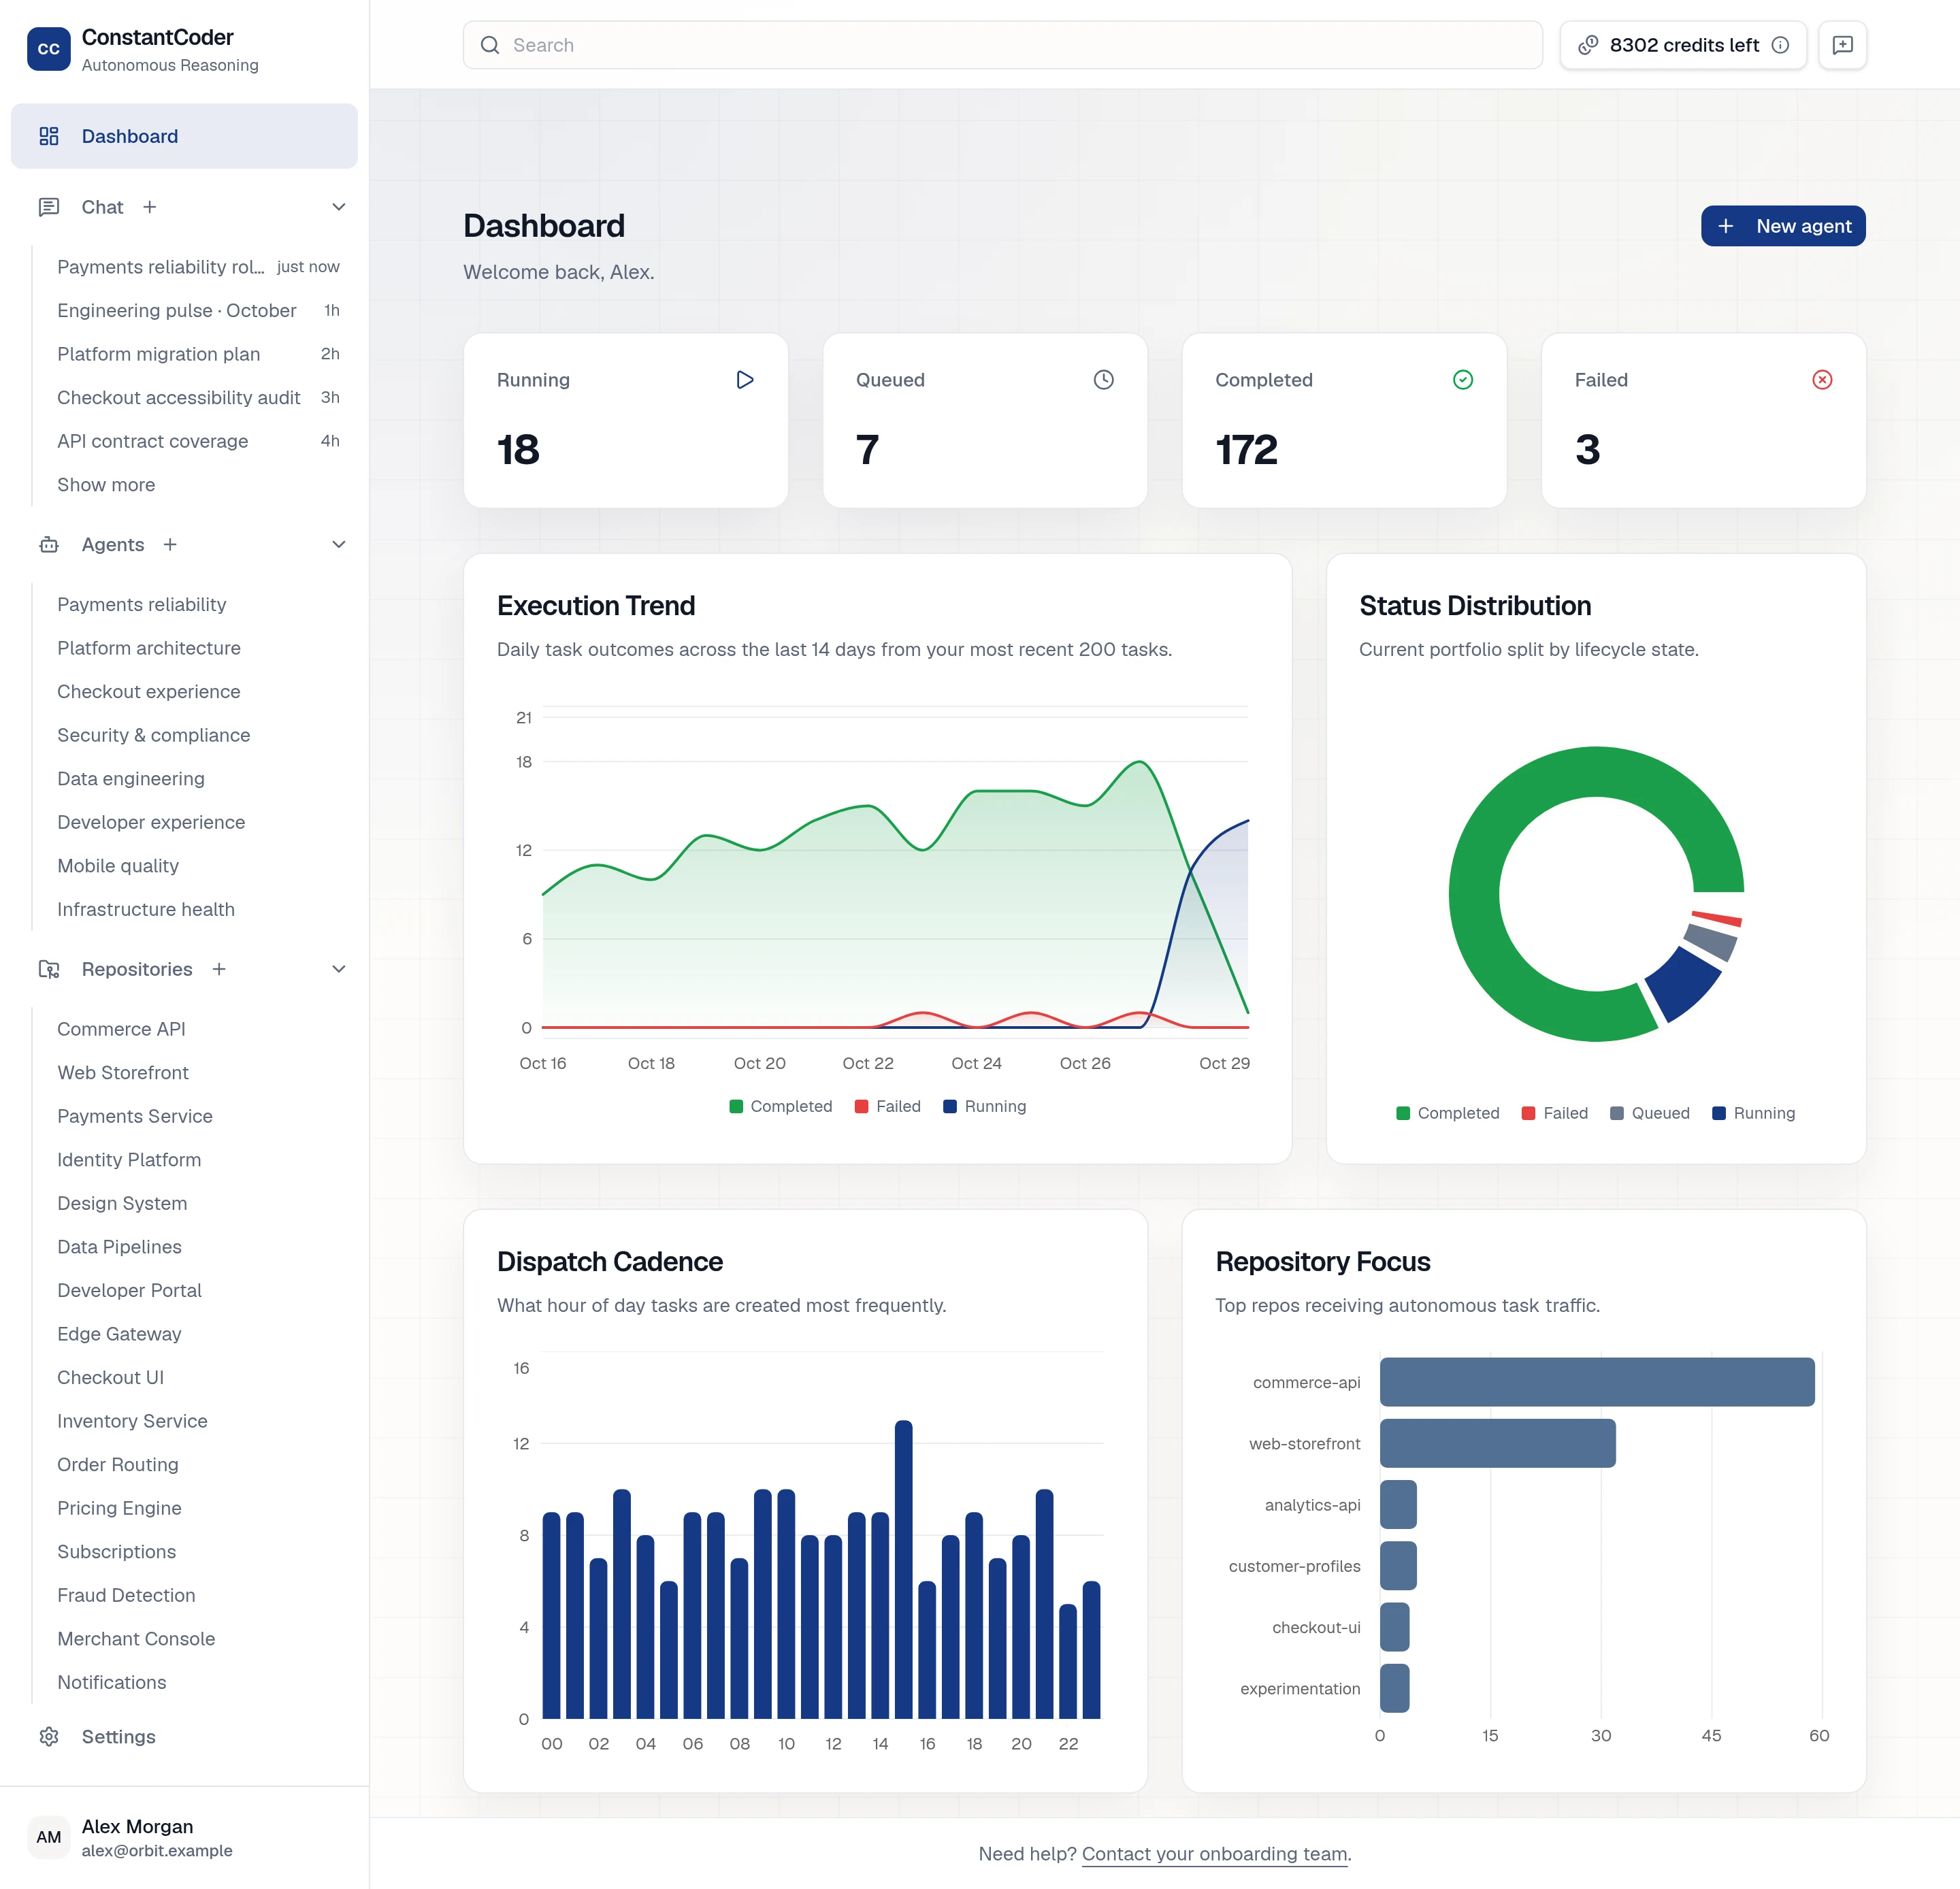Expand chat list with Show more
This screenshot has width=1960, height=1889.
pos(106,485)
